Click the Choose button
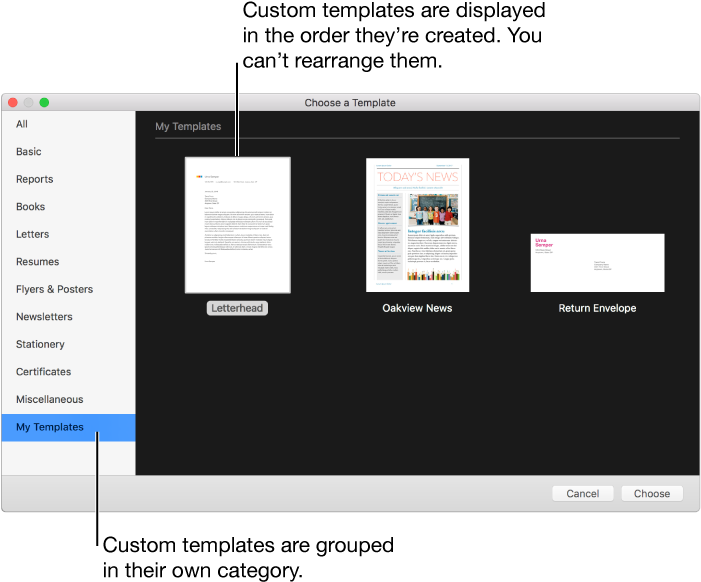The width and height of the screenshot is (701, 582). coord(652,493)
